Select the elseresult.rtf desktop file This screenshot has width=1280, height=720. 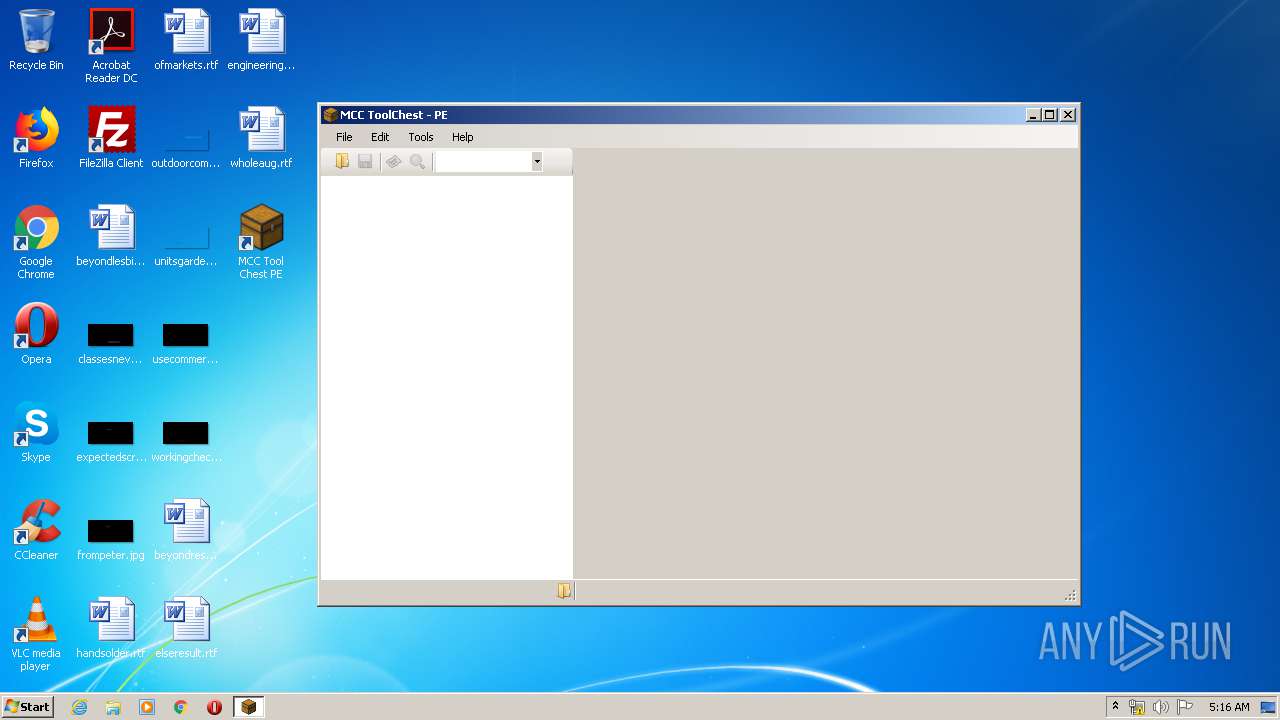coord(186,628)
